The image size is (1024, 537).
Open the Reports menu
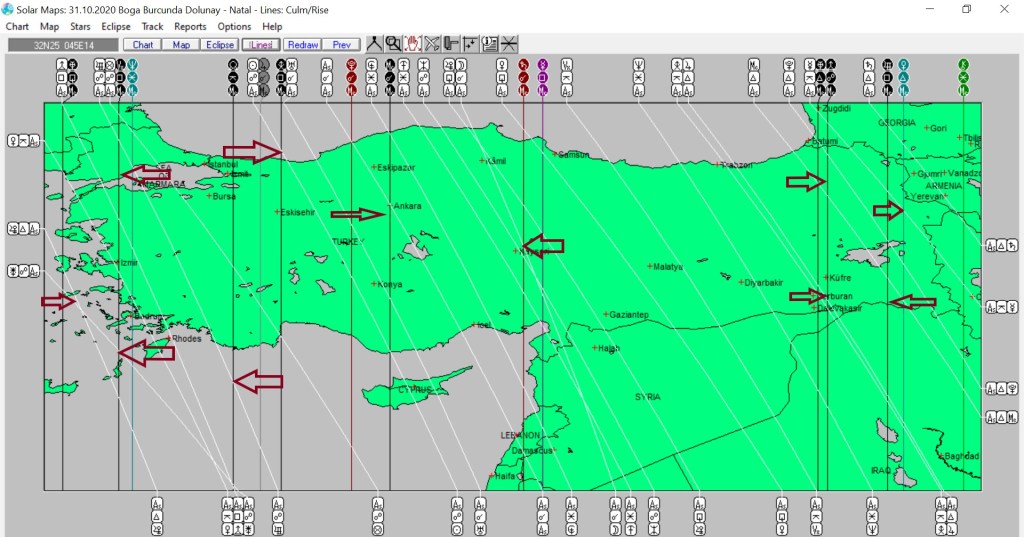point(190,26)
